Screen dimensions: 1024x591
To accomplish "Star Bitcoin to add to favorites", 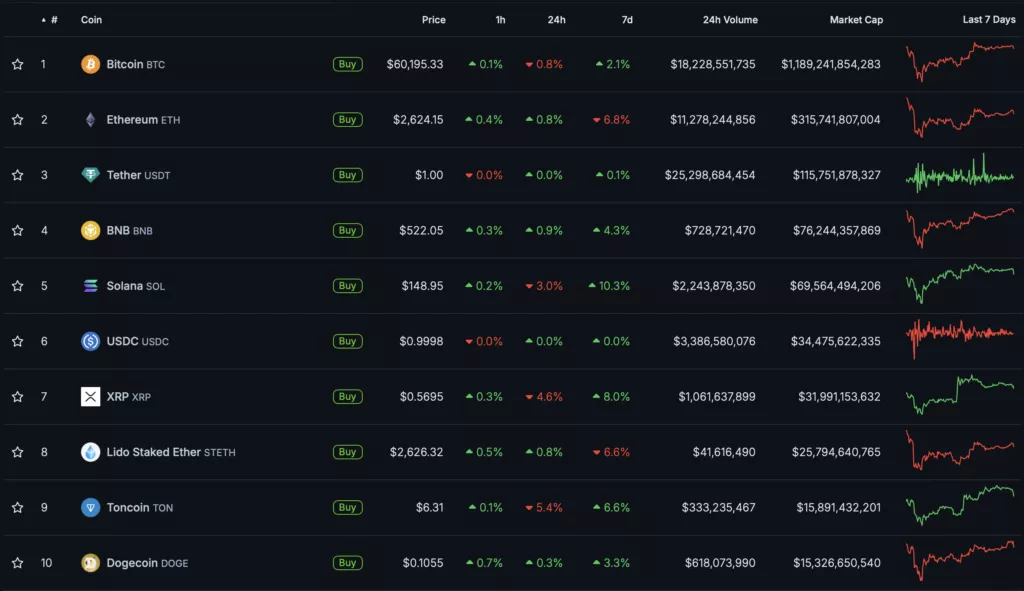I will pos(17,64).
